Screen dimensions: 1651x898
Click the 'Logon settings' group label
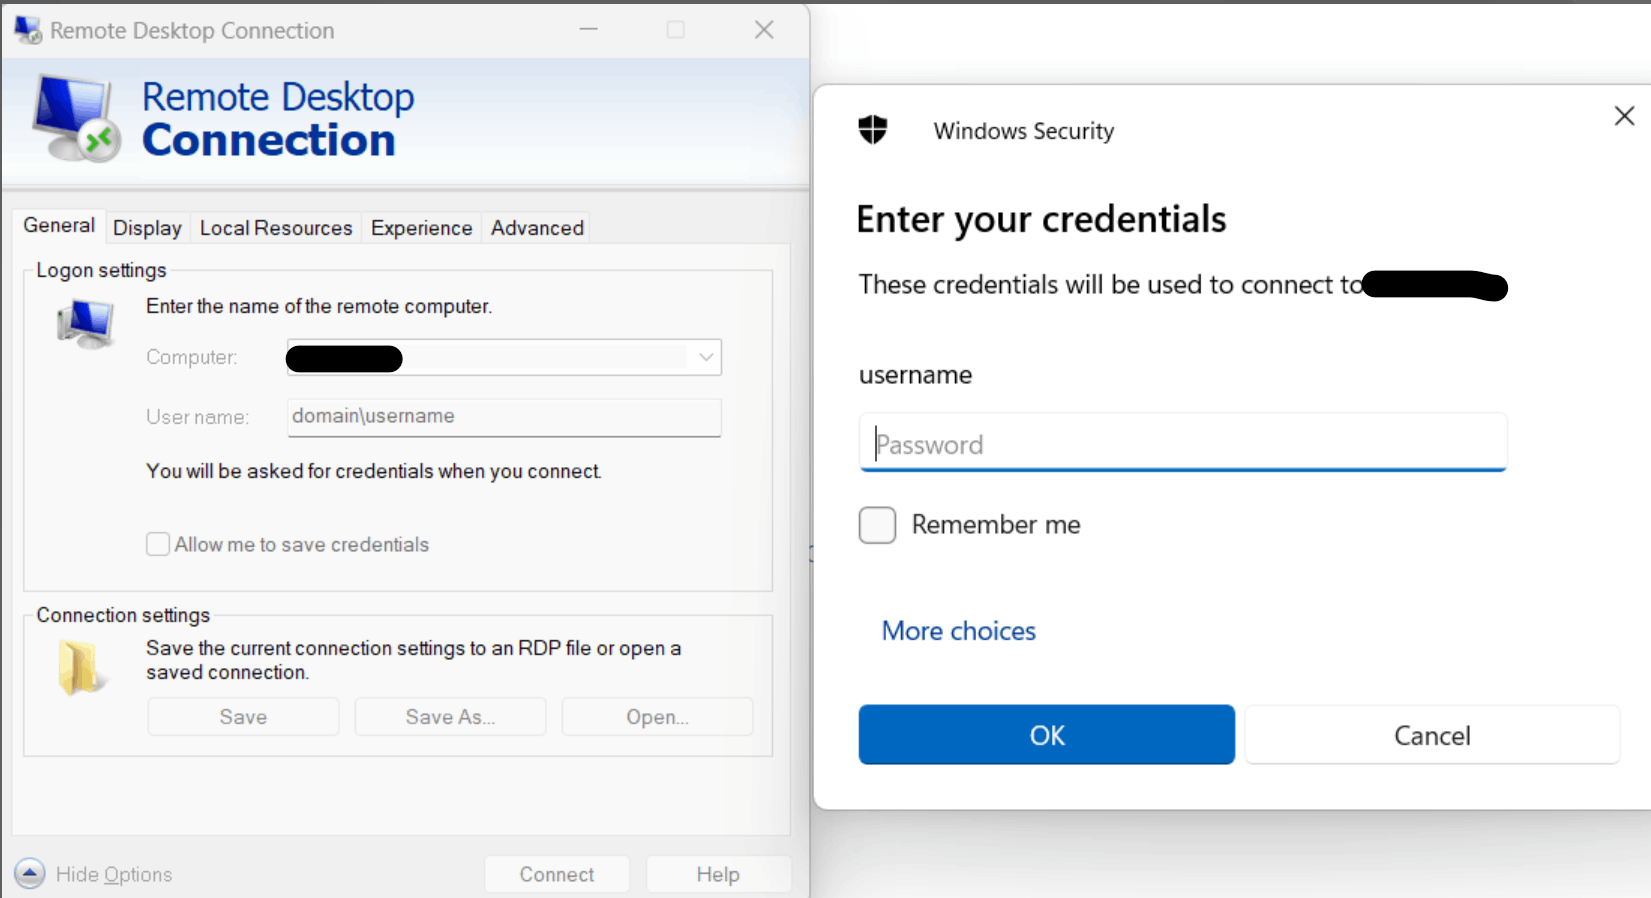[101, 270]
